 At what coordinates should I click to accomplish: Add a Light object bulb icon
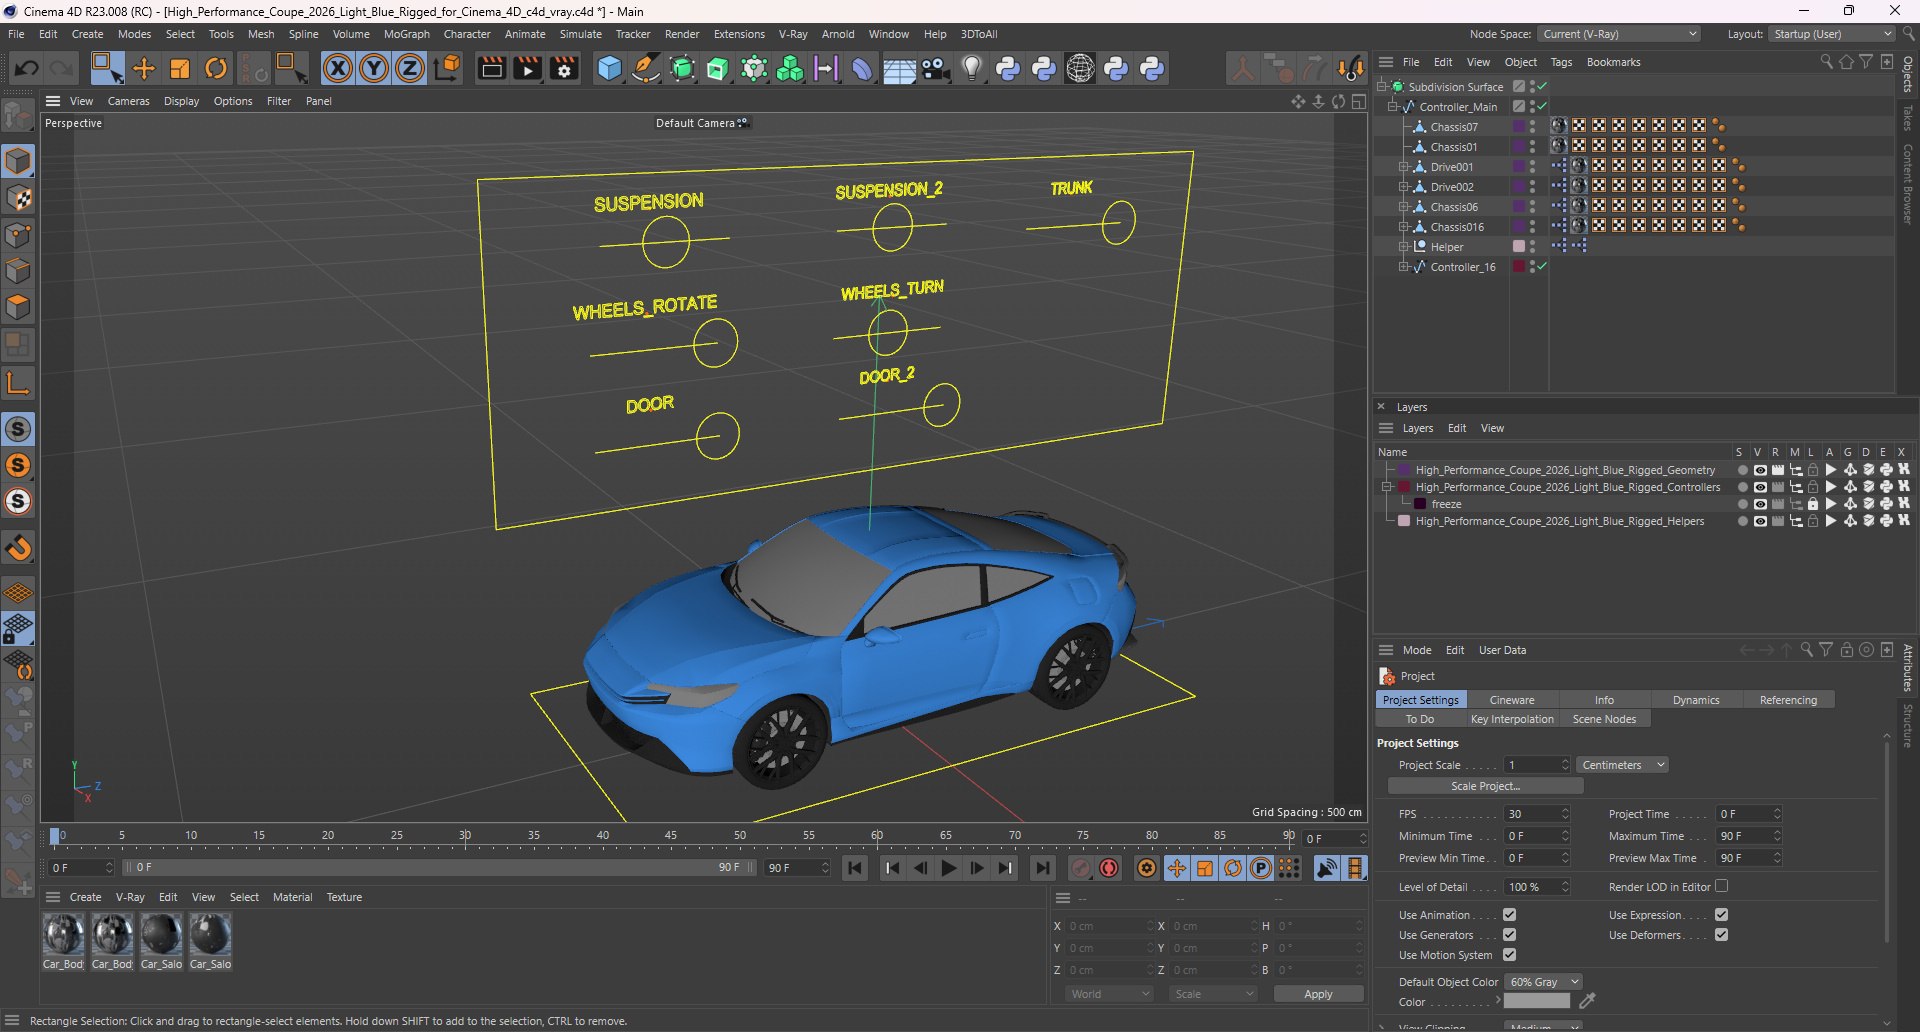(972, 68)
